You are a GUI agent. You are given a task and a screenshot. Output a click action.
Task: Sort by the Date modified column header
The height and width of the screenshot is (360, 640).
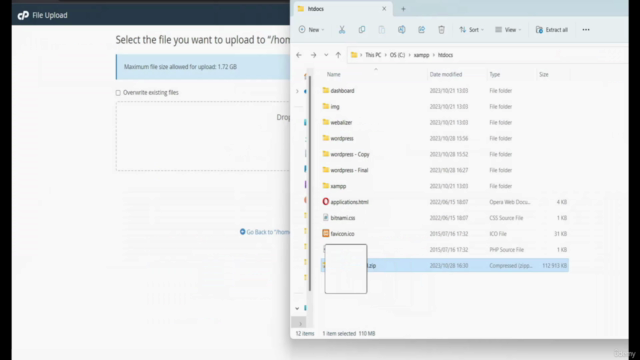446,74
